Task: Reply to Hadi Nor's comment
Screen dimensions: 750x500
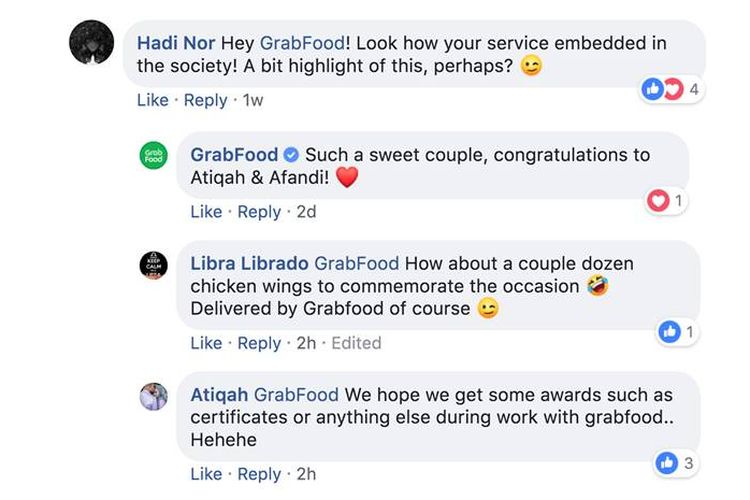Action: point(205,100)
